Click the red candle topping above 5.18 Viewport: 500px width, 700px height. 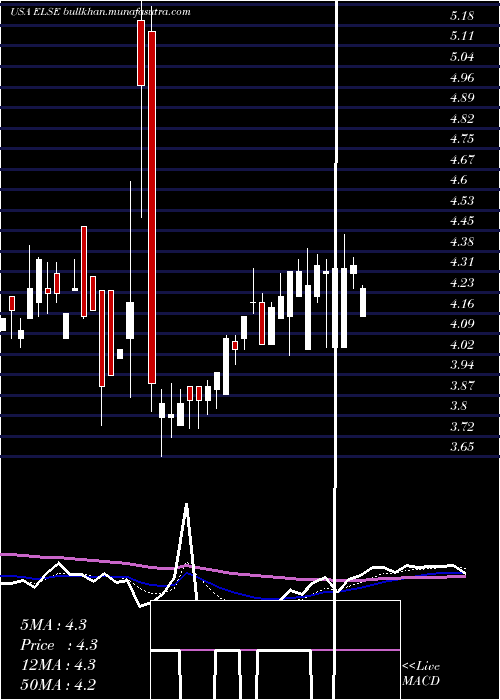pyautogui.click(x=141, y=53)
